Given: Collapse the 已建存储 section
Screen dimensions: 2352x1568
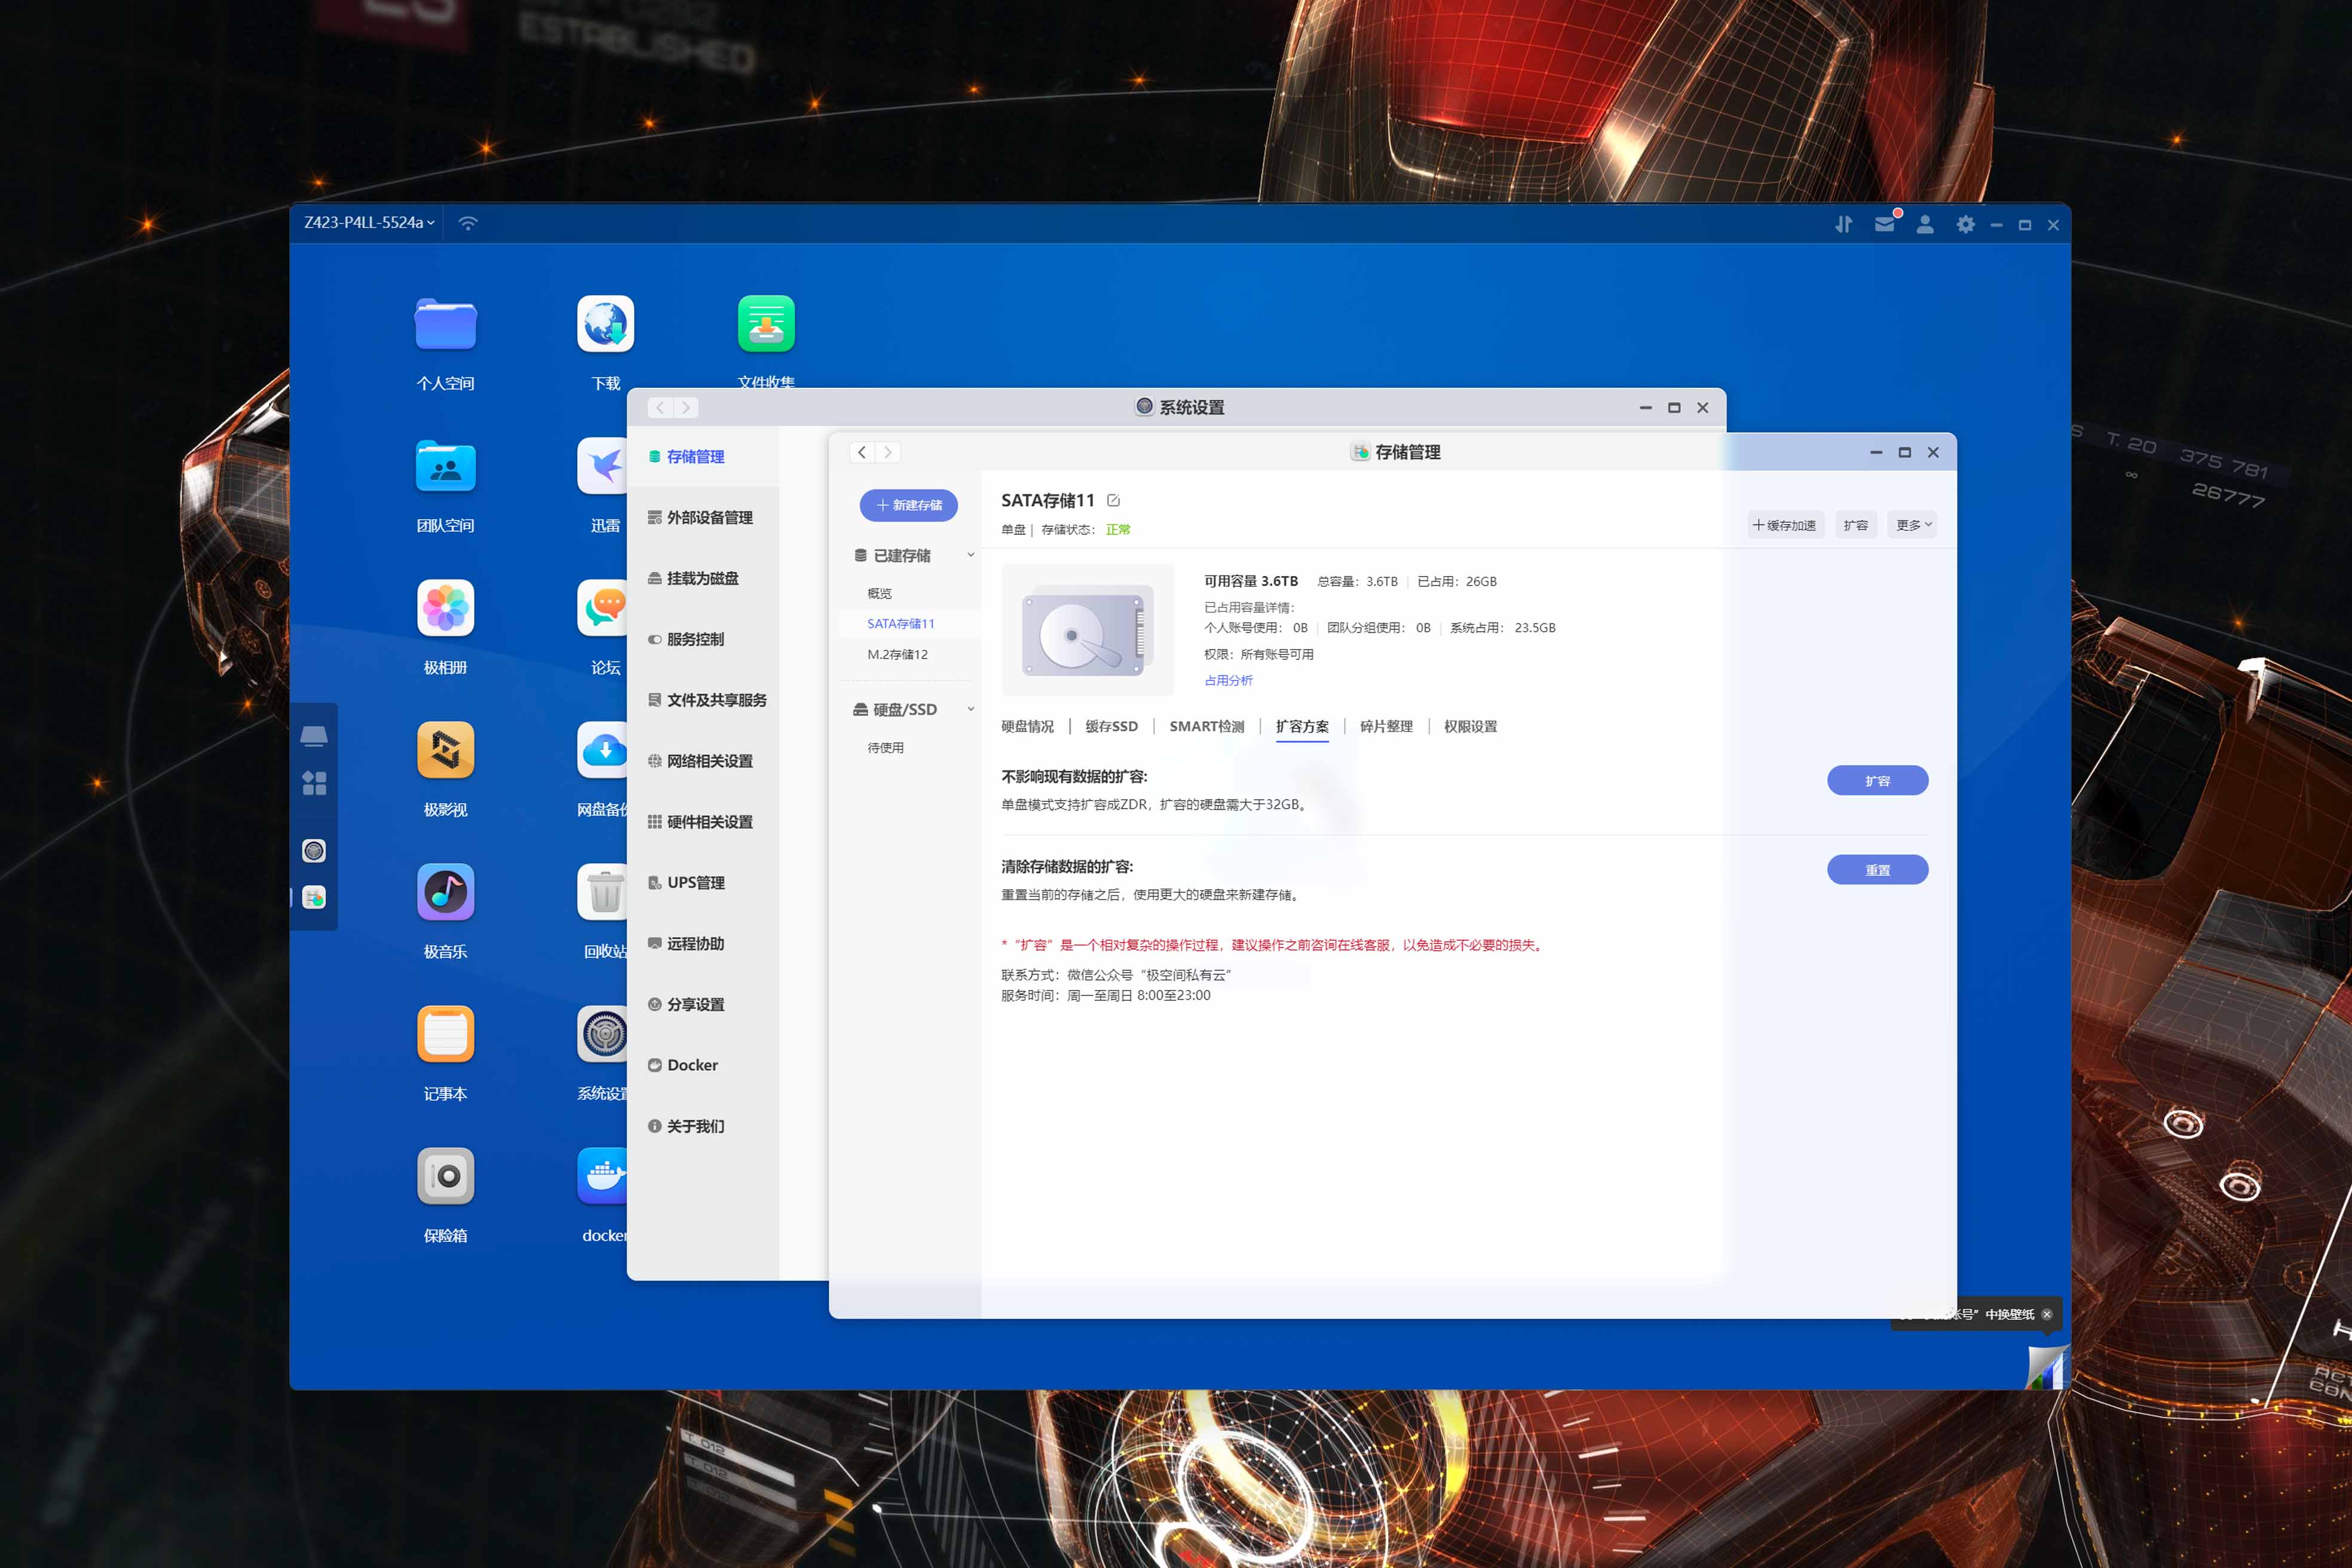Looking at the screenshot, I should (970, 555).
